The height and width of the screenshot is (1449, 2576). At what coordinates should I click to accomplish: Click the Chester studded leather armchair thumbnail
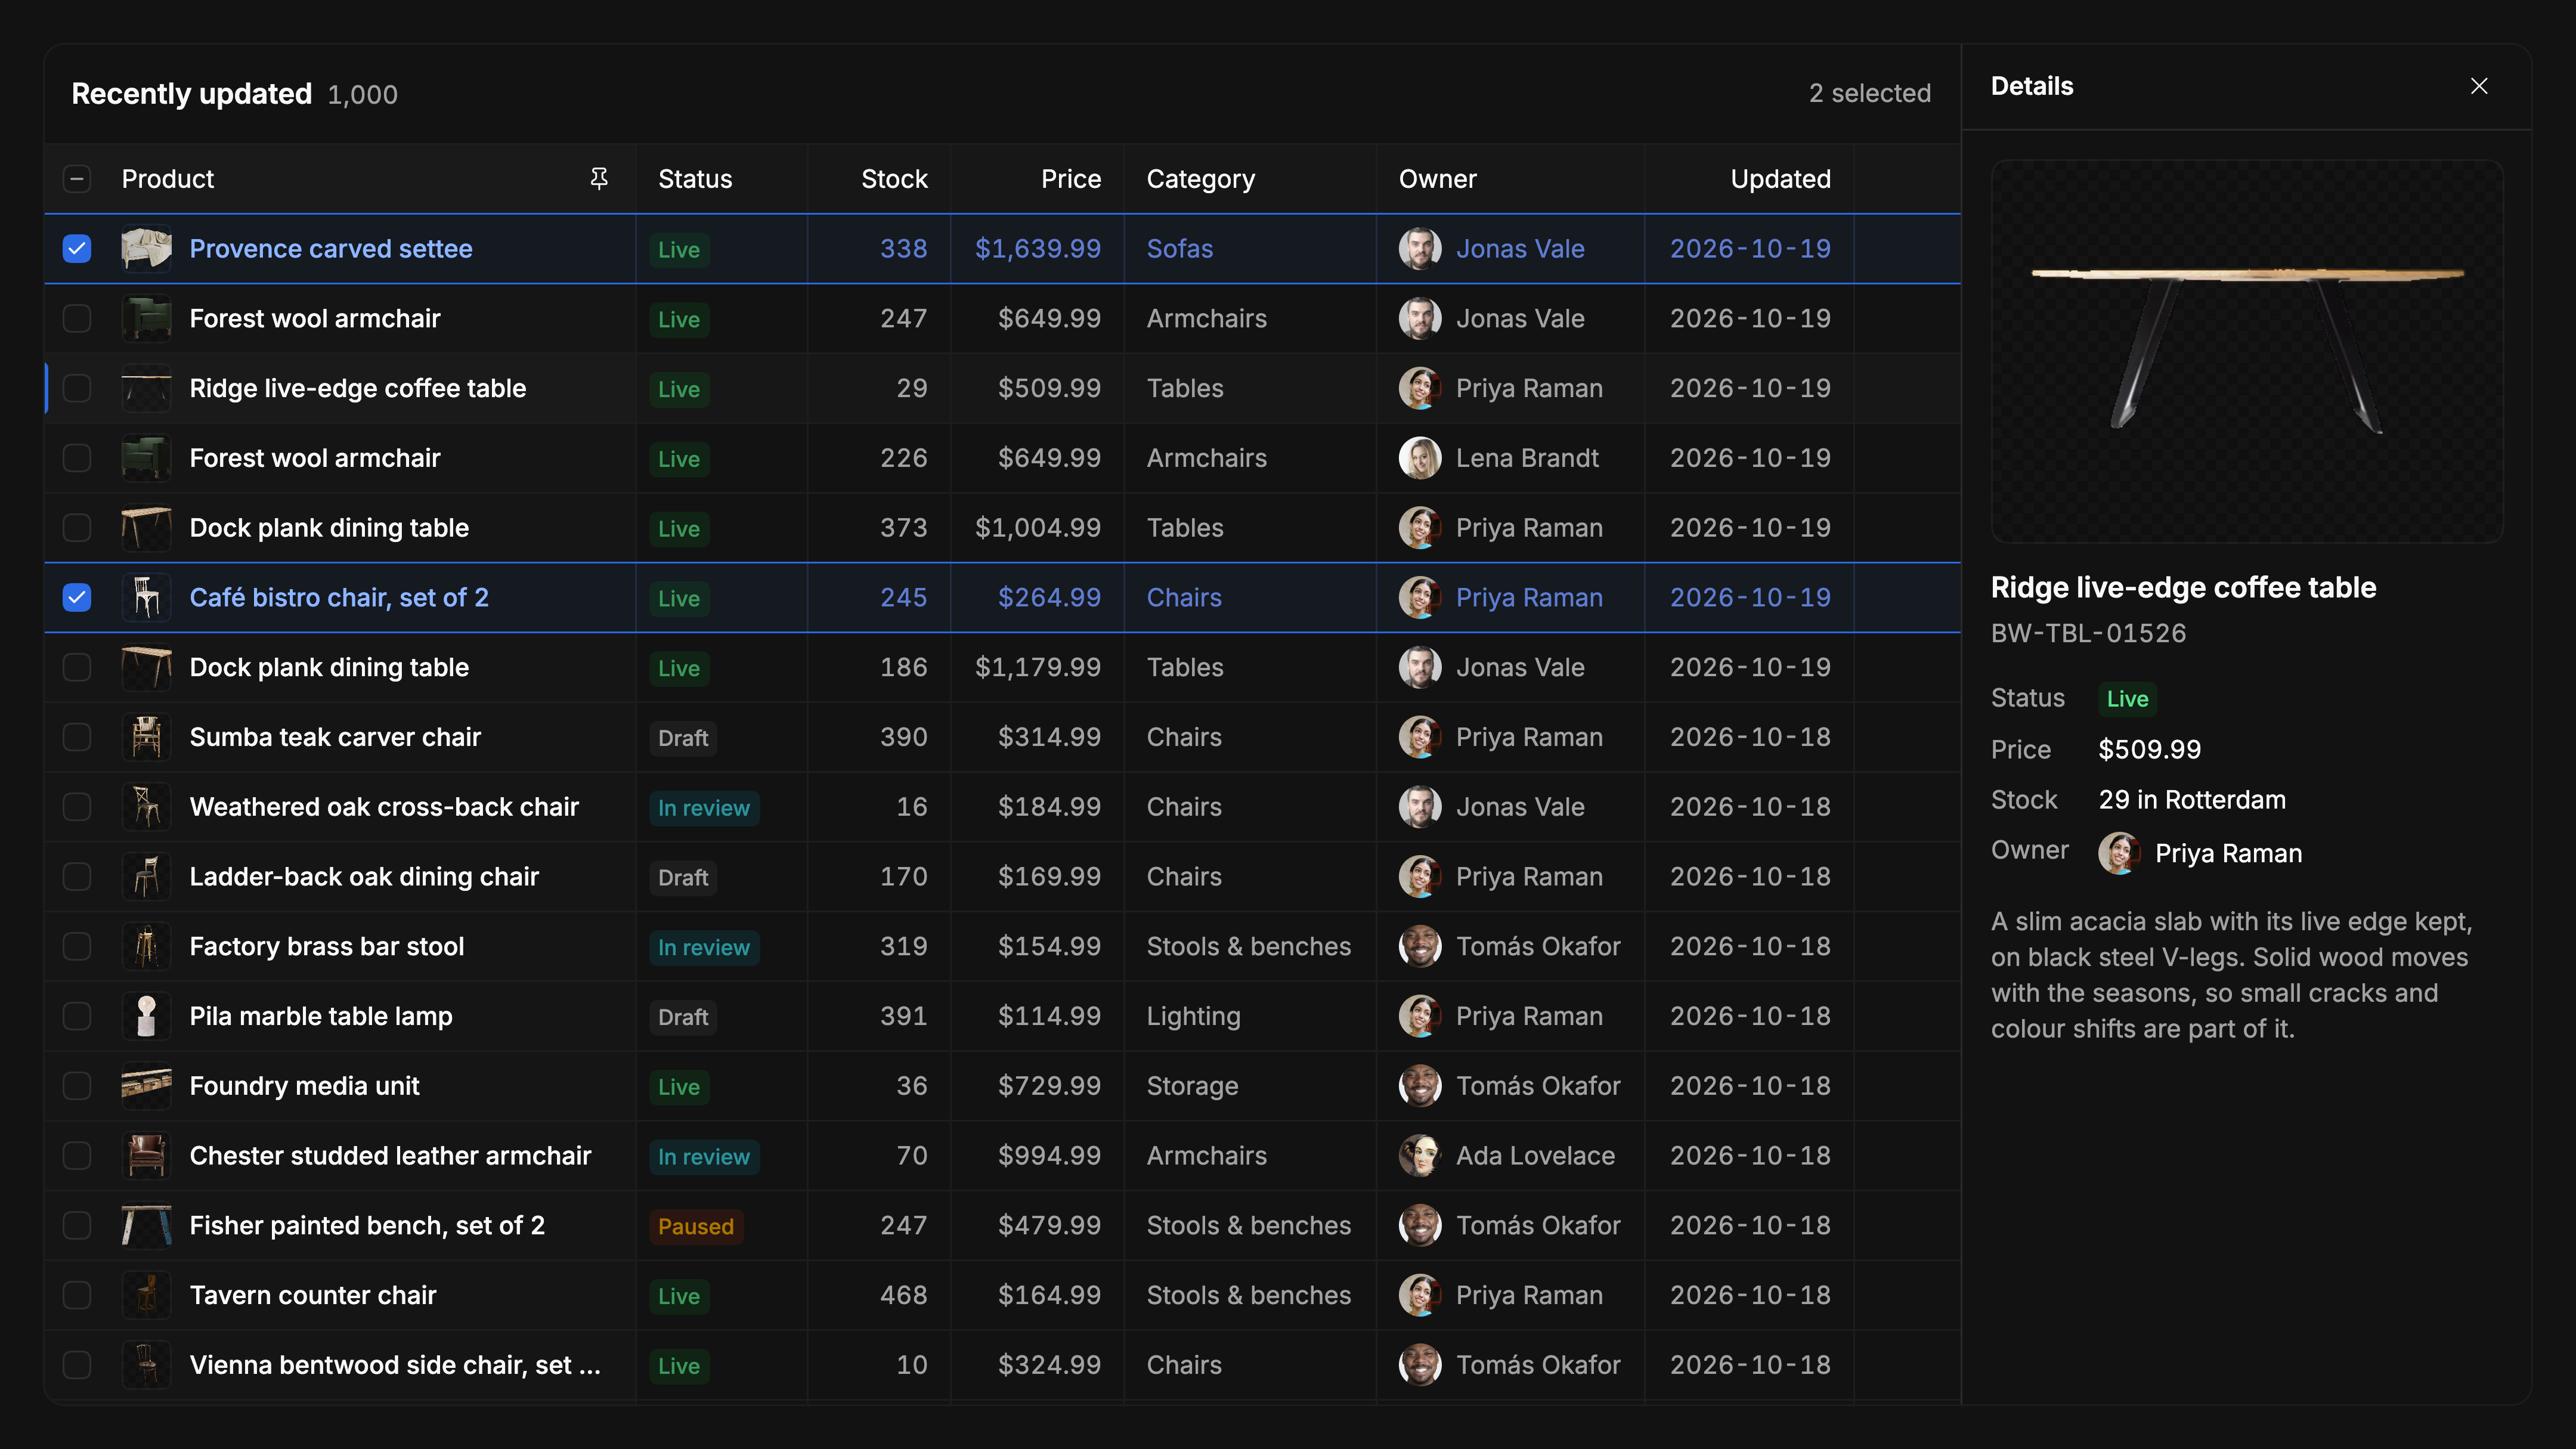(147, 1156)
